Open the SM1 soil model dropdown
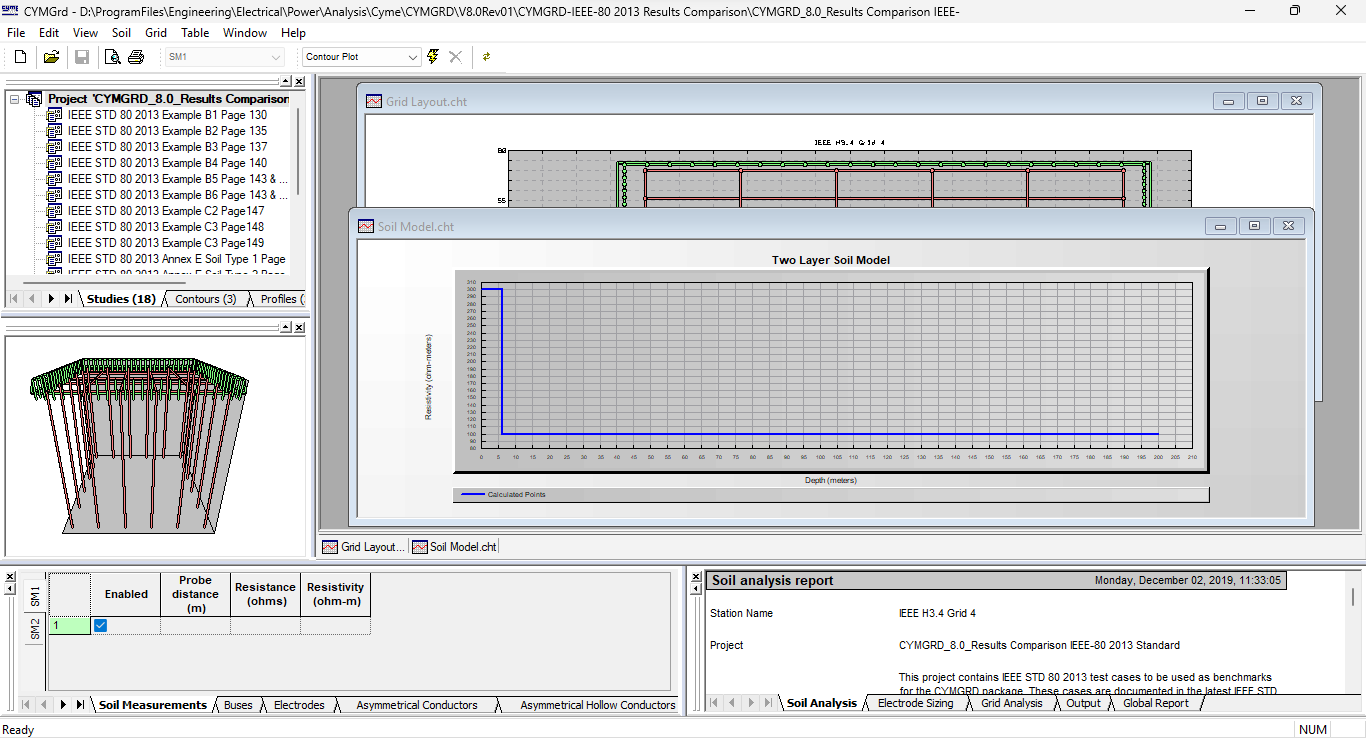Viewport: 1366px width, 738px height. (x=276, y=57)
